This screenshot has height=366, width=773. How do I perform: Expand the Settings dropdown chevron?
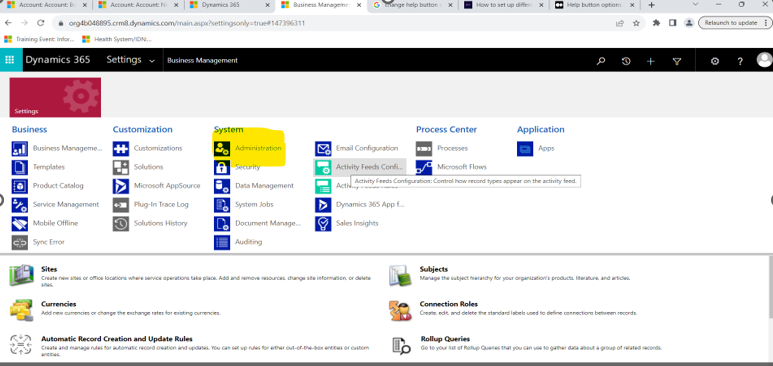click(x=152, y=61)
